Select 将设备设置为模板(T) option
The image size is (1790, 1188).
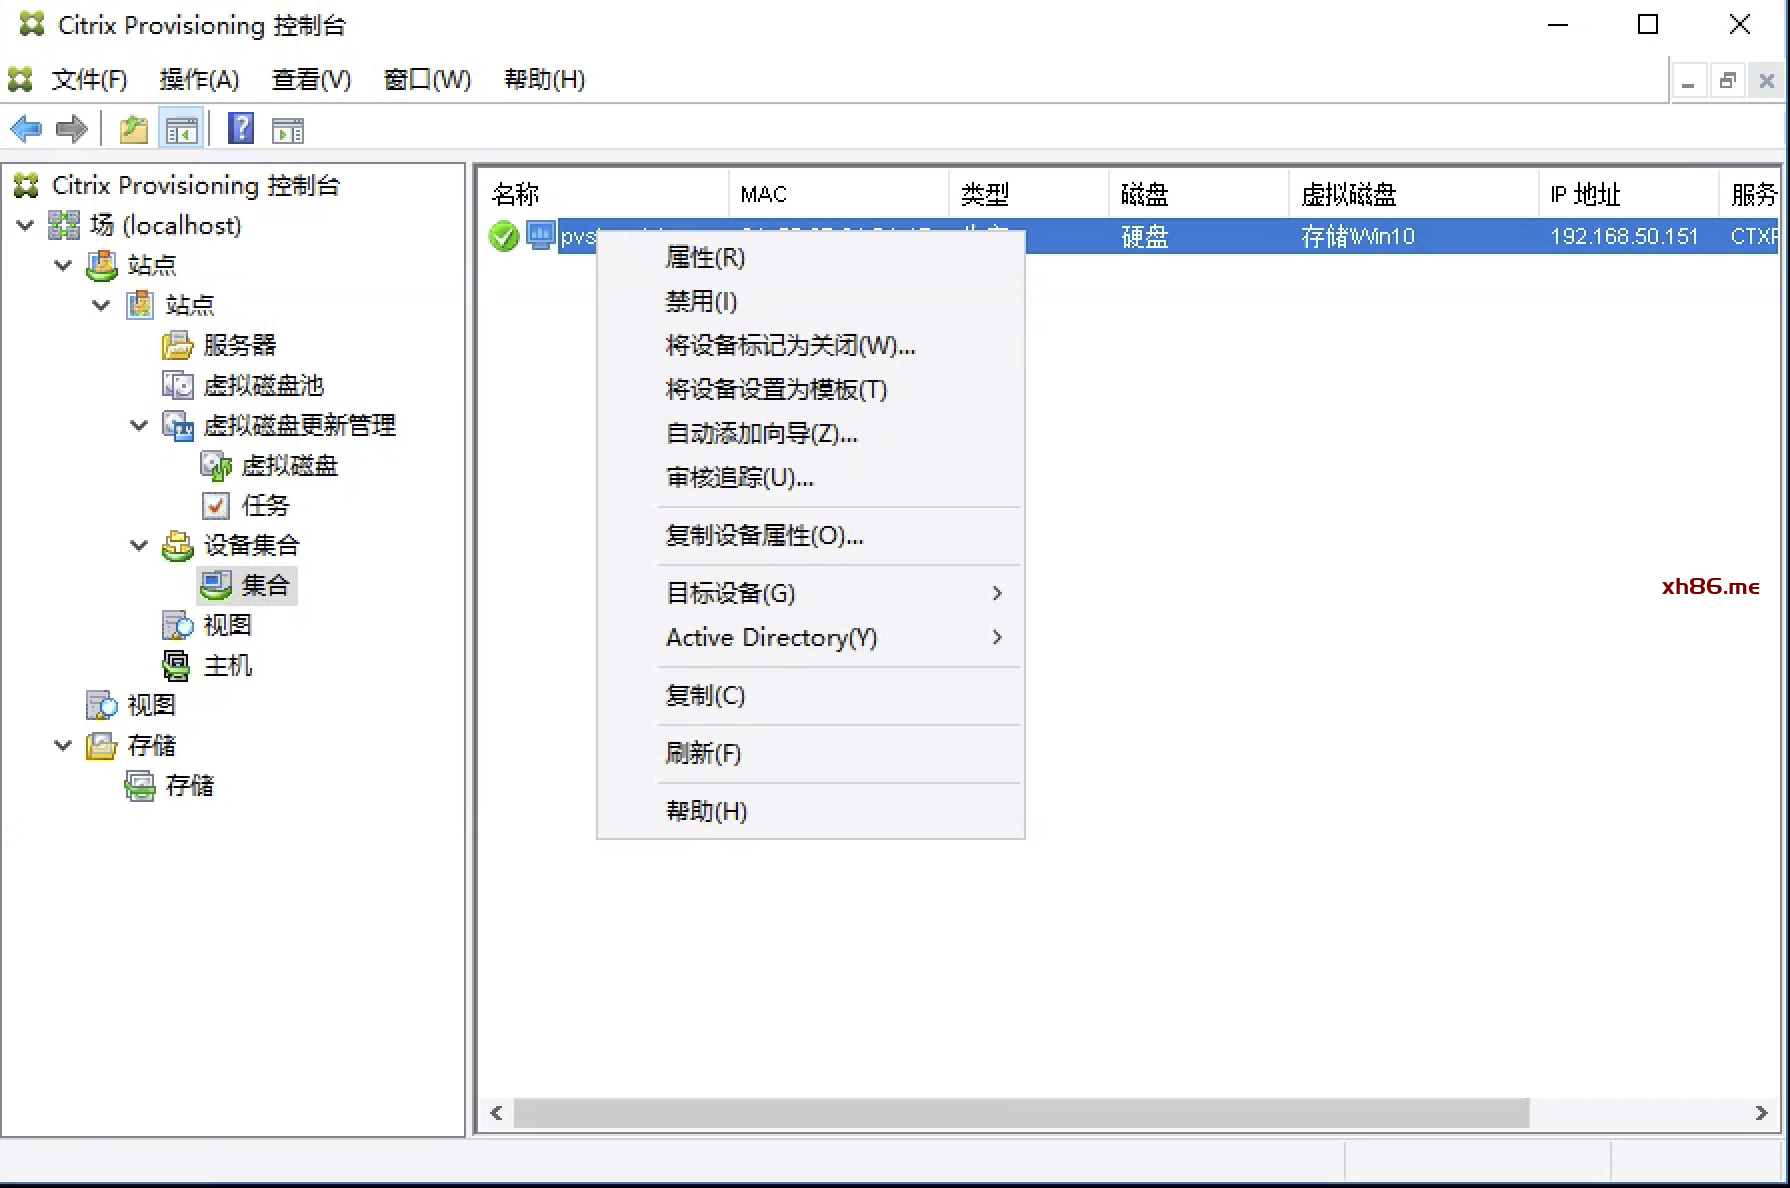pyautogui.click(x=810, y=389)
